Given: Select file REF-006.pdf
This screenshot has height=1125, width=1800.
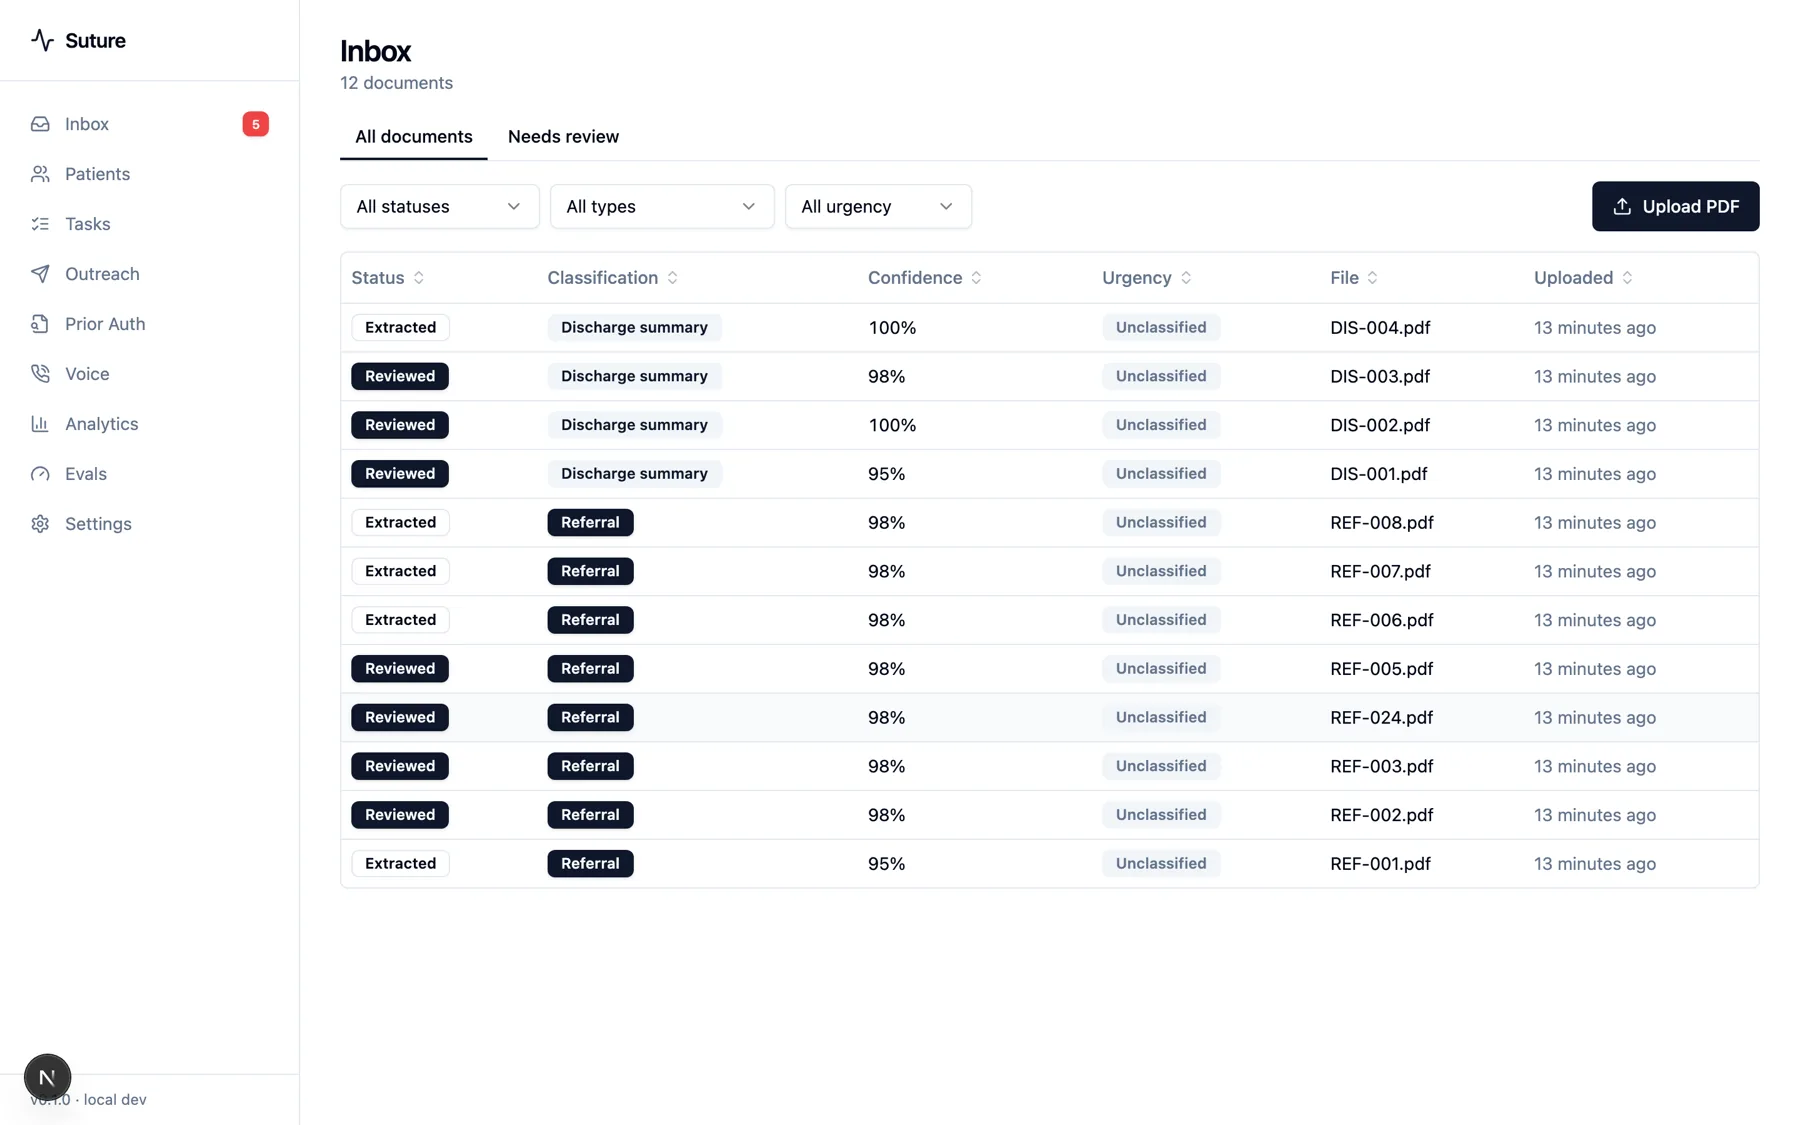Looking at the screenshot, I should (1382, 620).
